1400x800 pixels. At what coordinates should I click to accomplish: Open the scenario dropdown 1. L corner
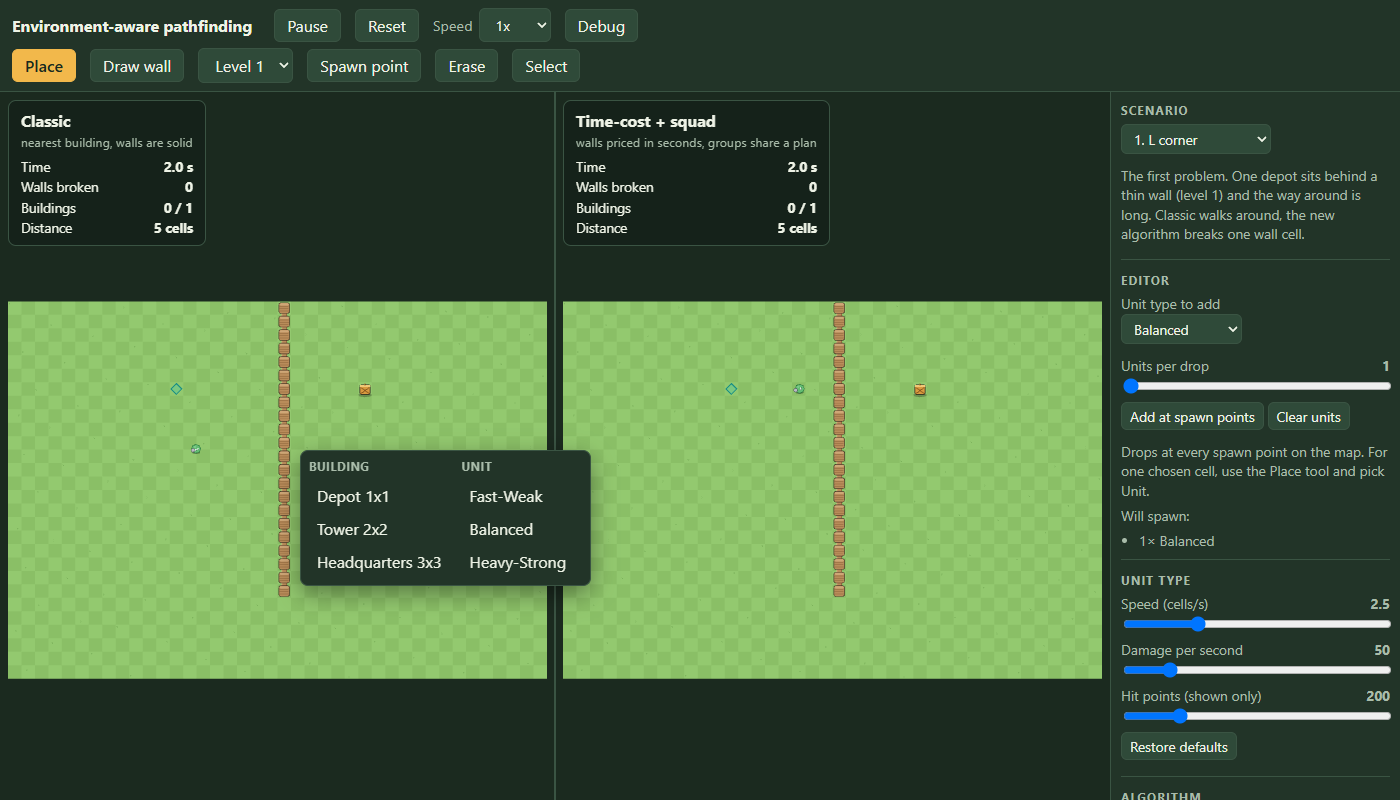pos(1196,139)
